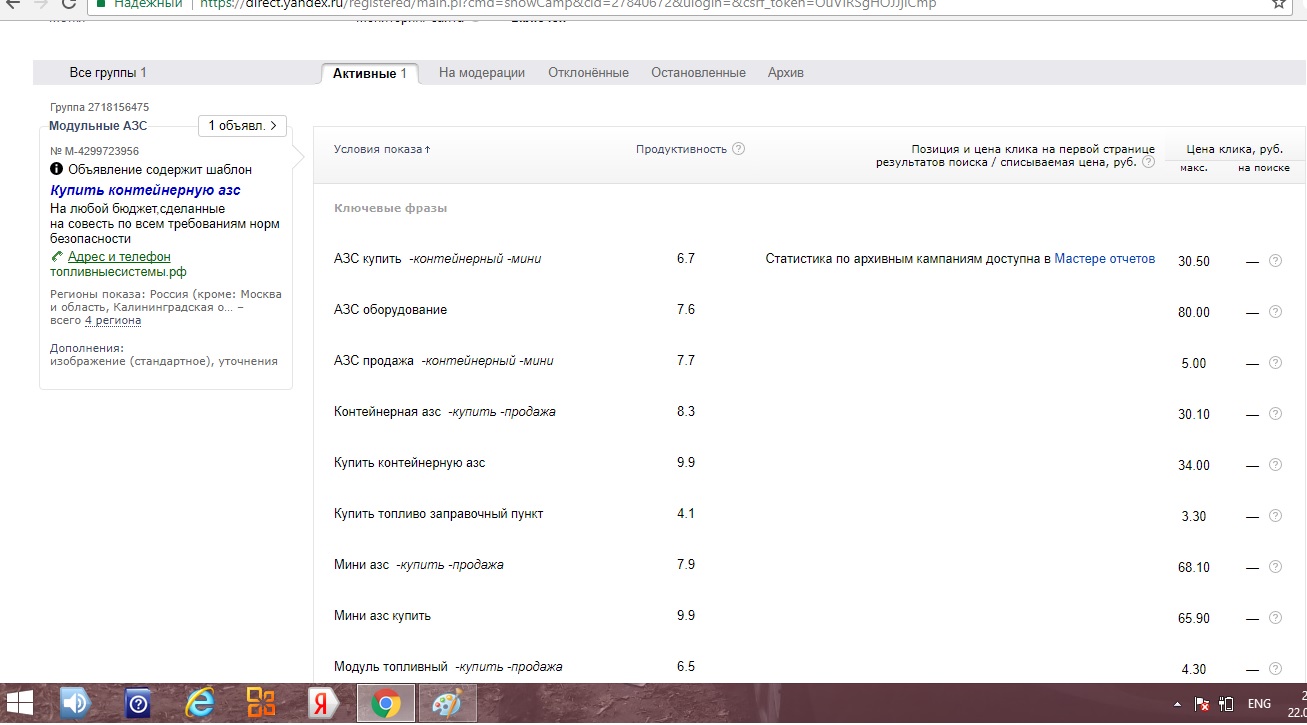Viewport: 1307px width, 725px height.
Task: Click info icon next to Объявление содержит шаблон
Action: pyautogui.click(x=56, y=169)
